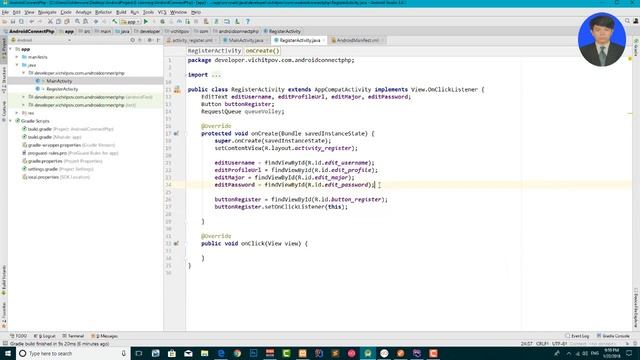Click the Make Project hammer icon

click(x=115, y=22)
